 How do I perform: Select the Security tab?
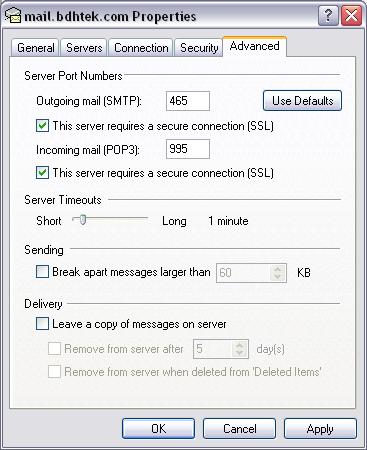pos(199,48)
